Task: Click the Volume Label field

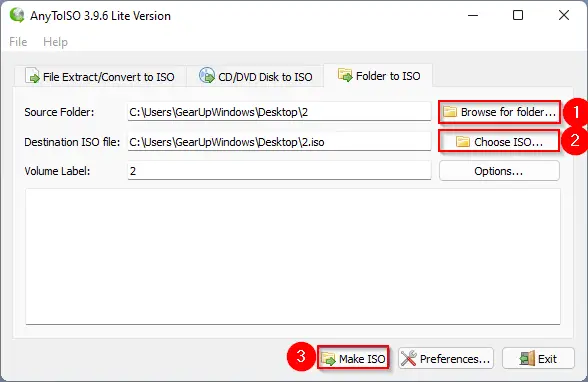Action: point(279,171)
